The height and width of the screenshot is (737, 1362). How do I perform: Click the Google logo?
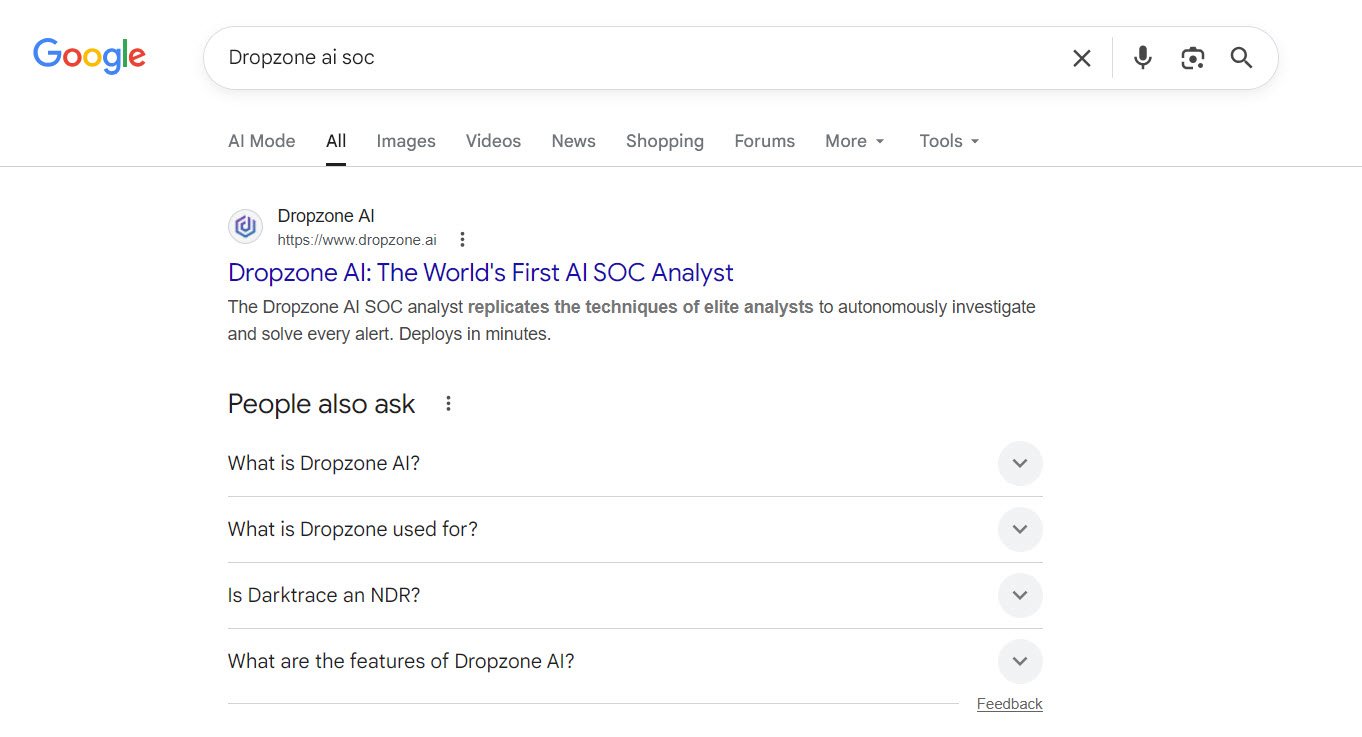(x=89, y=56)
